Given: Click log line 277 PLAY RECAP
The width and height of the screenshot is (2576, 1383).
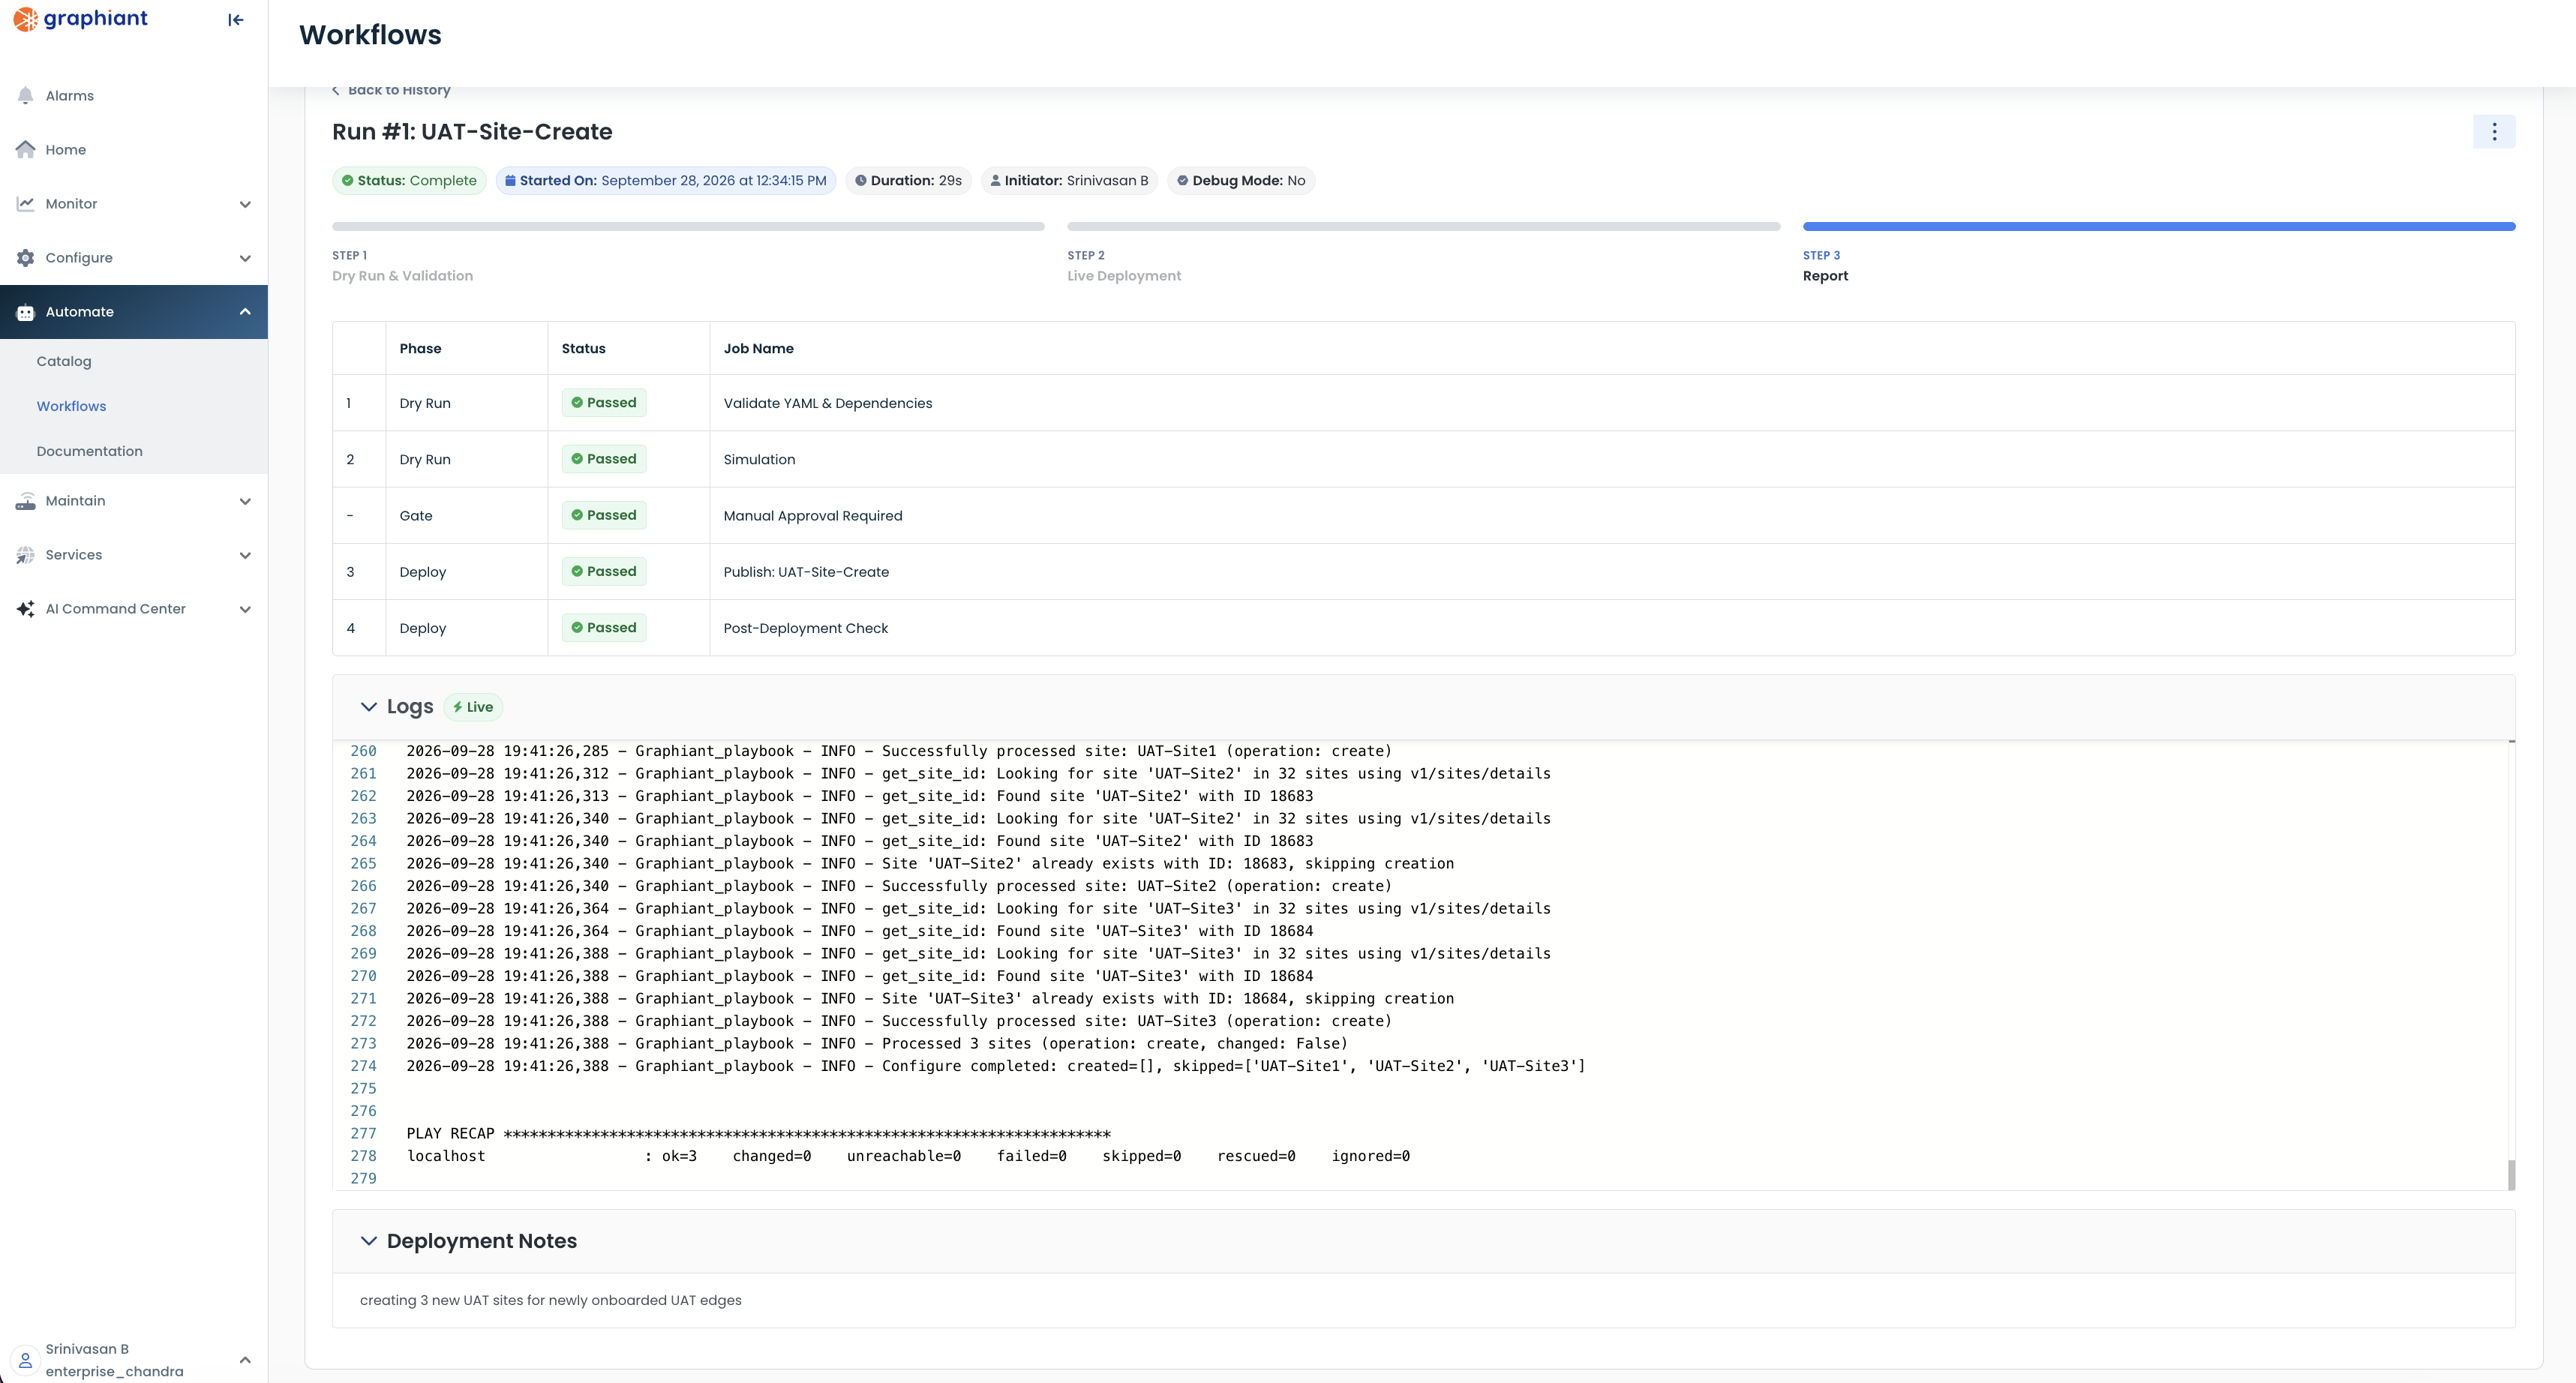Looking at the screenshot, I should pyautogui.click(x=758, y=1134).
